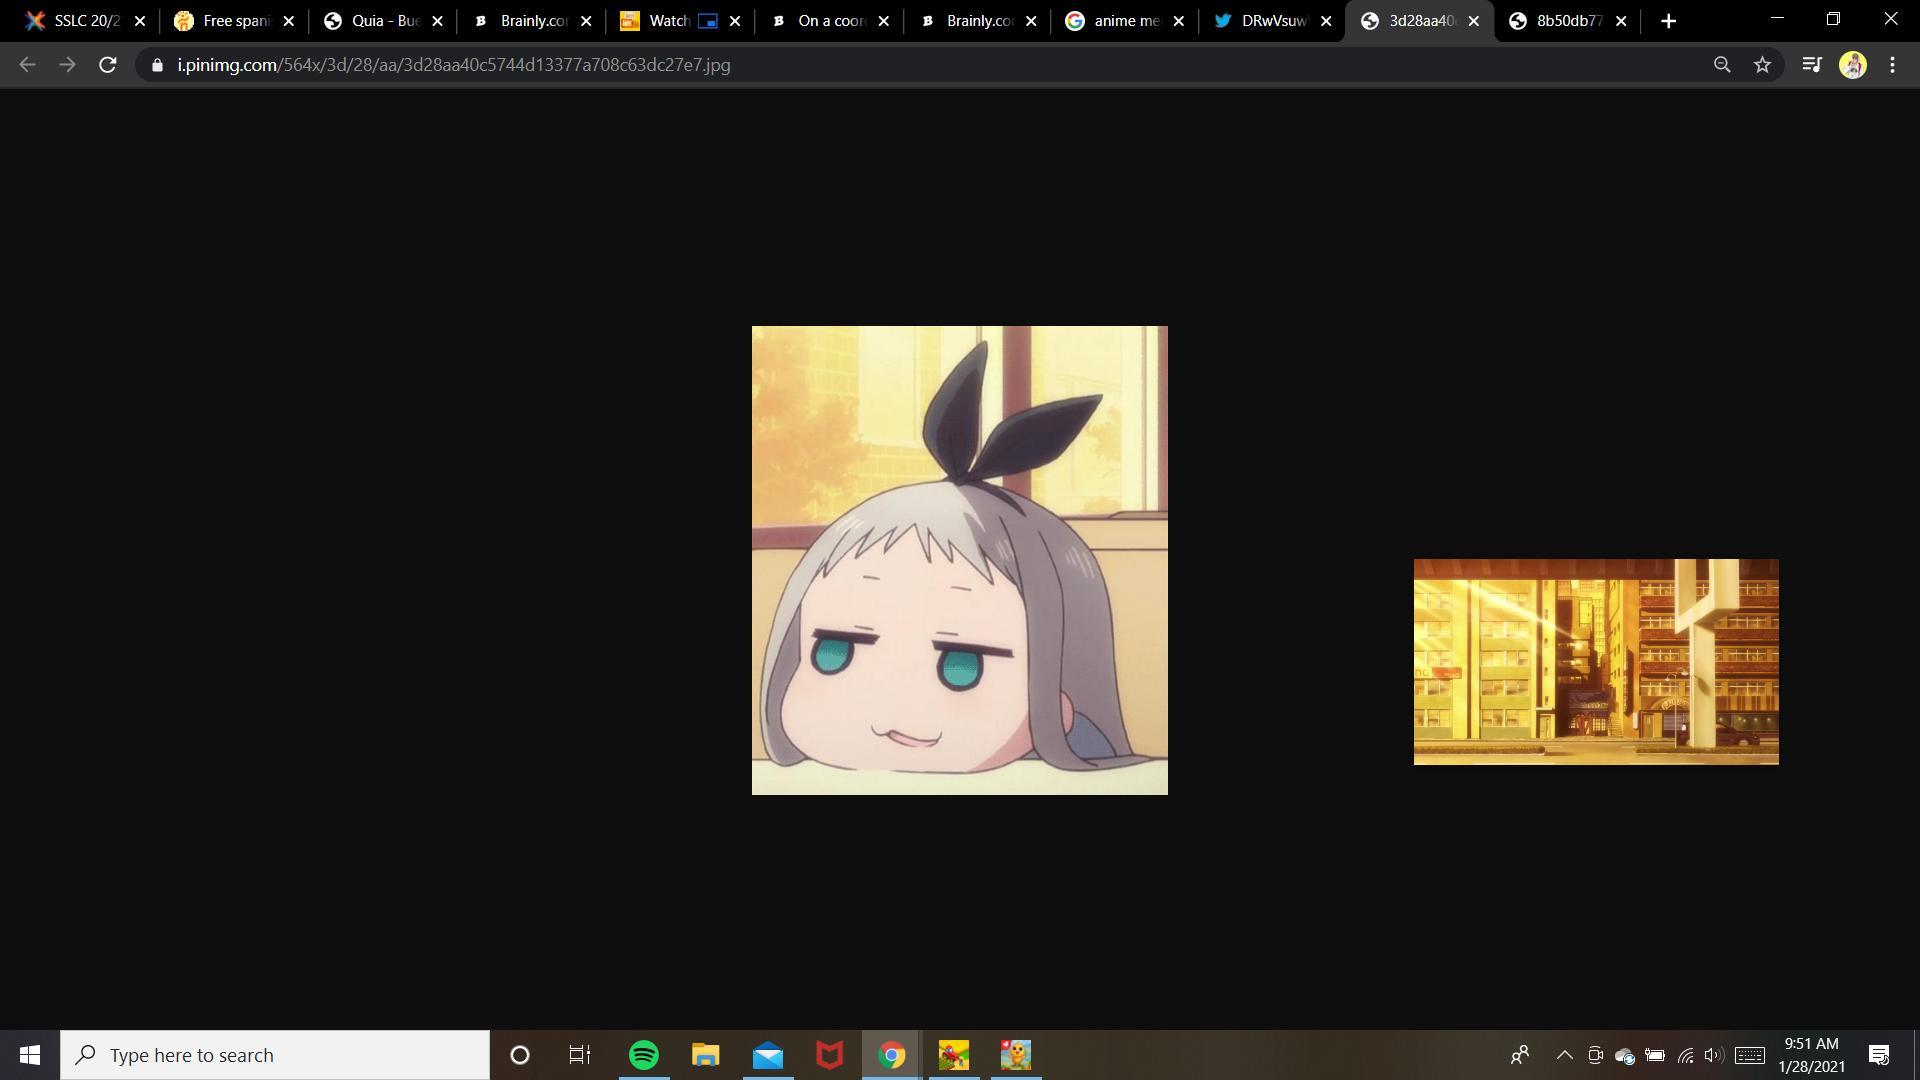Reload the current page

(108, 65)
